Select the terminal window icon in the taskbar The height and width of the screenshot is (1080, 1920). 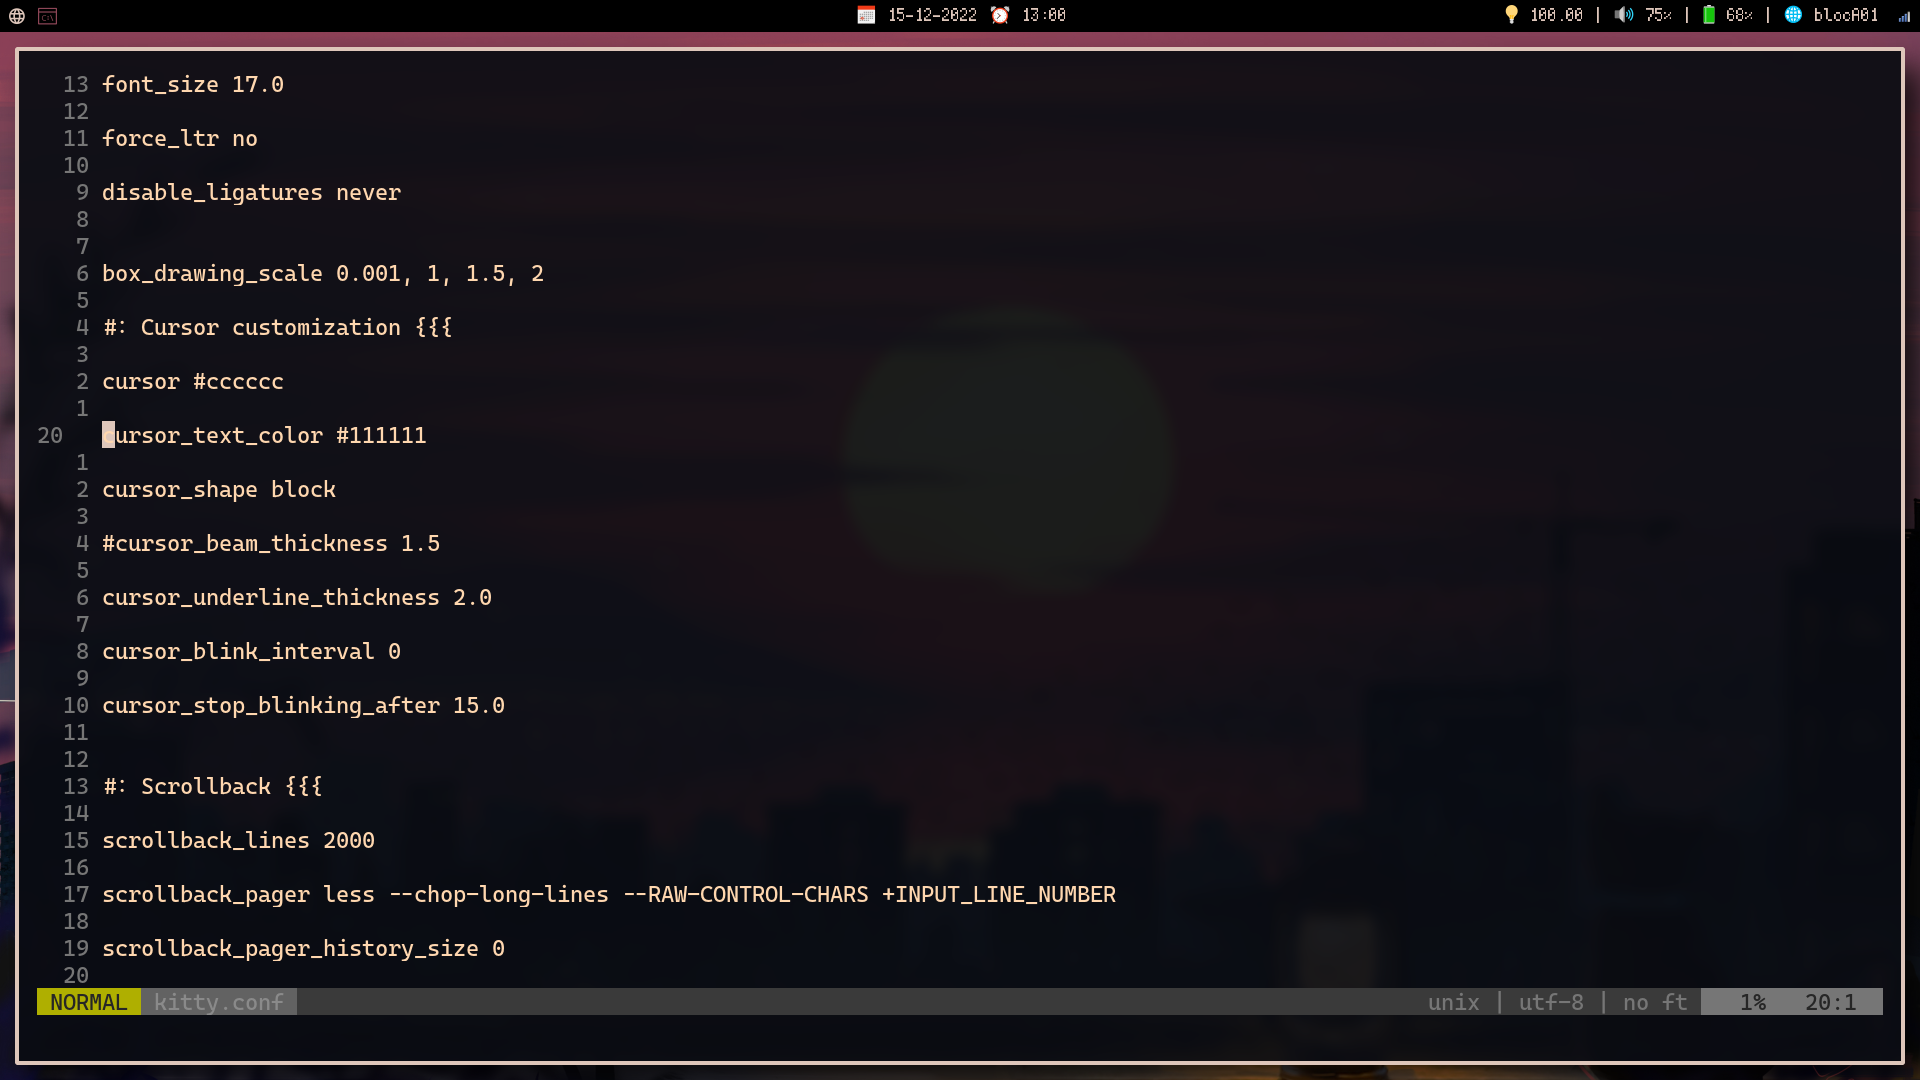point(47,16)
